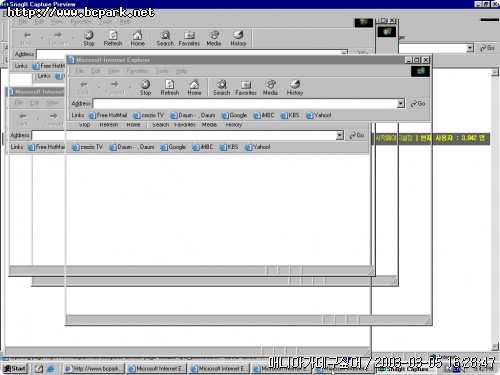This screenshot has height=375, width=500.
Task: Open KBS link in front window Links bar
Action: click(x=290, y=115)
